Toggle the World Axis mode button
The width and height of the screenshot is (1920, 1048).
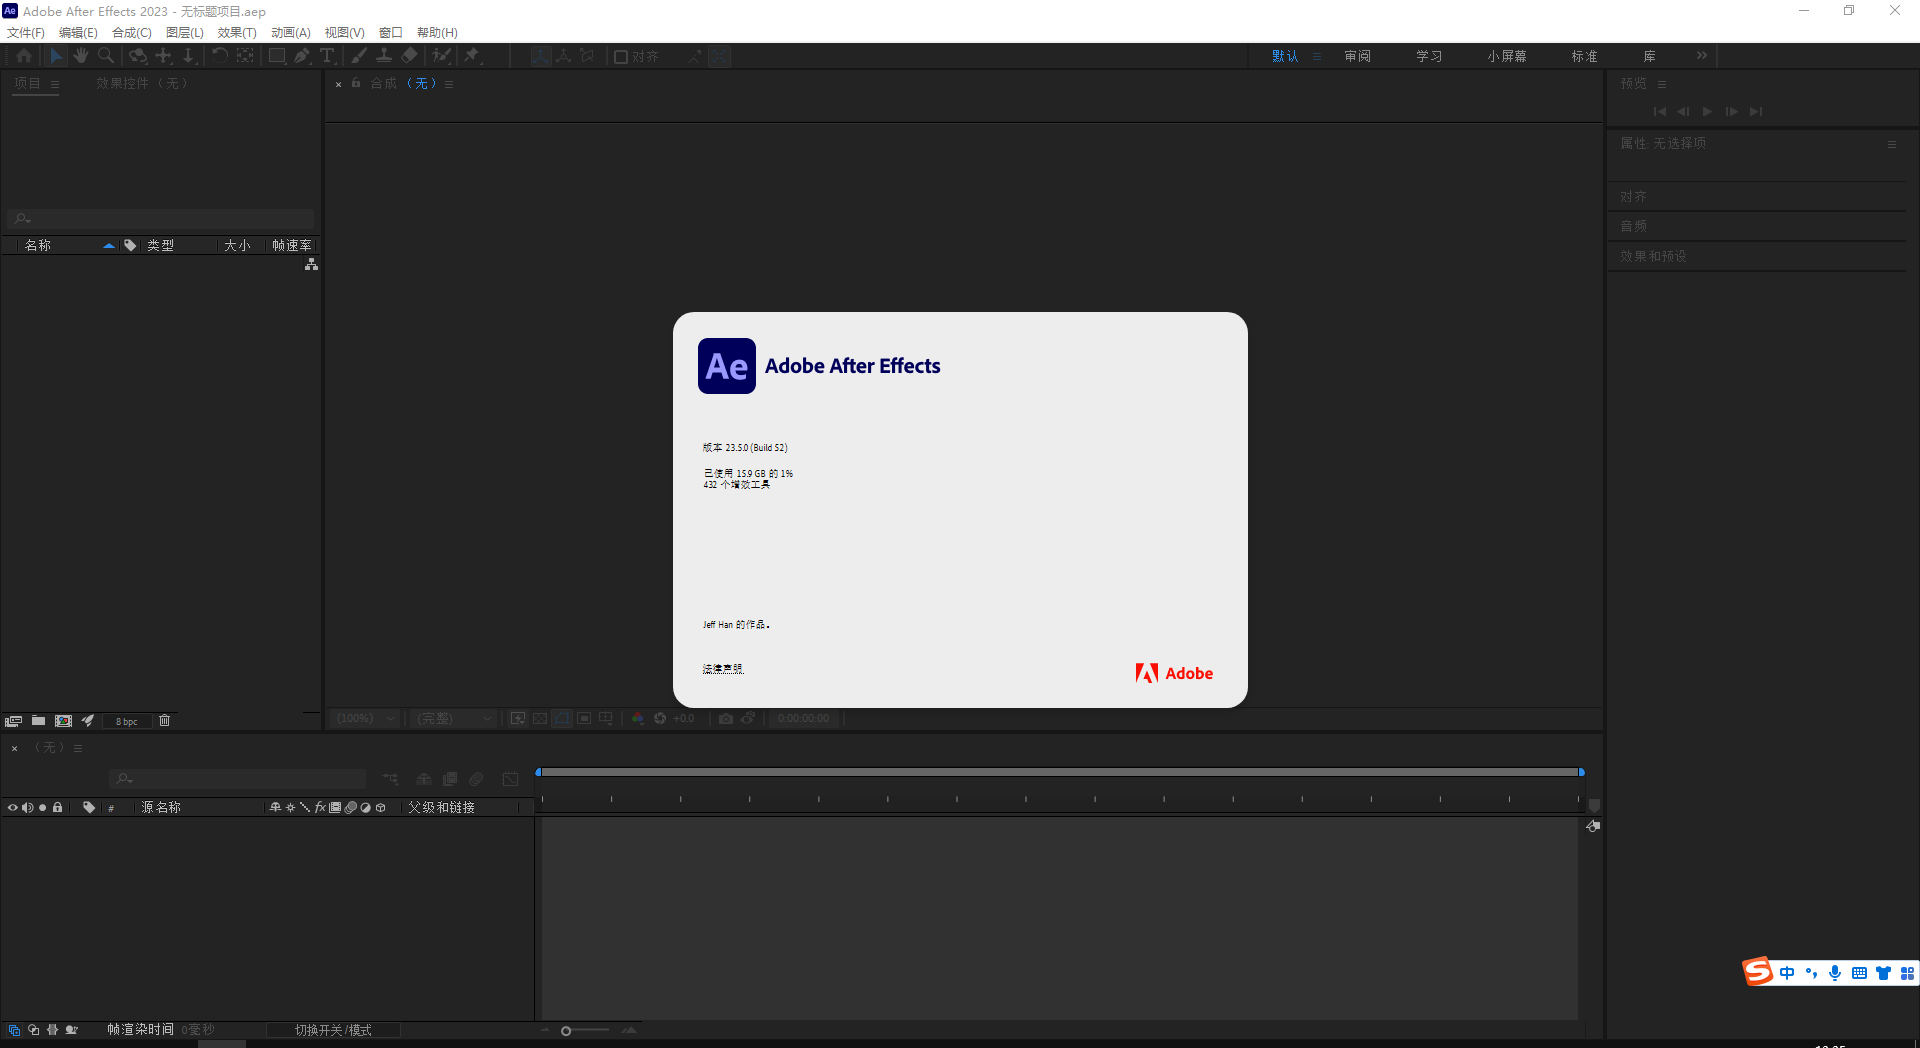563,56
